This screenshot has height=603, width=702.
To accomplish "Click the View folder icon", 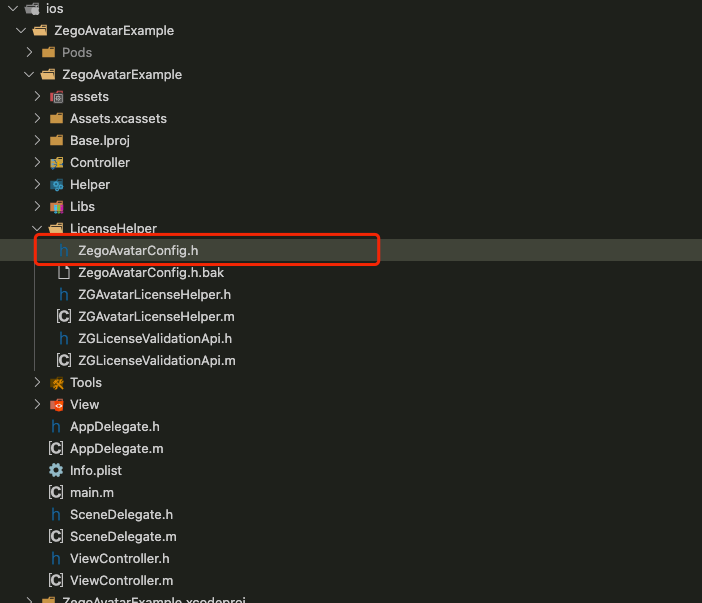I will (x=56, y=405).
